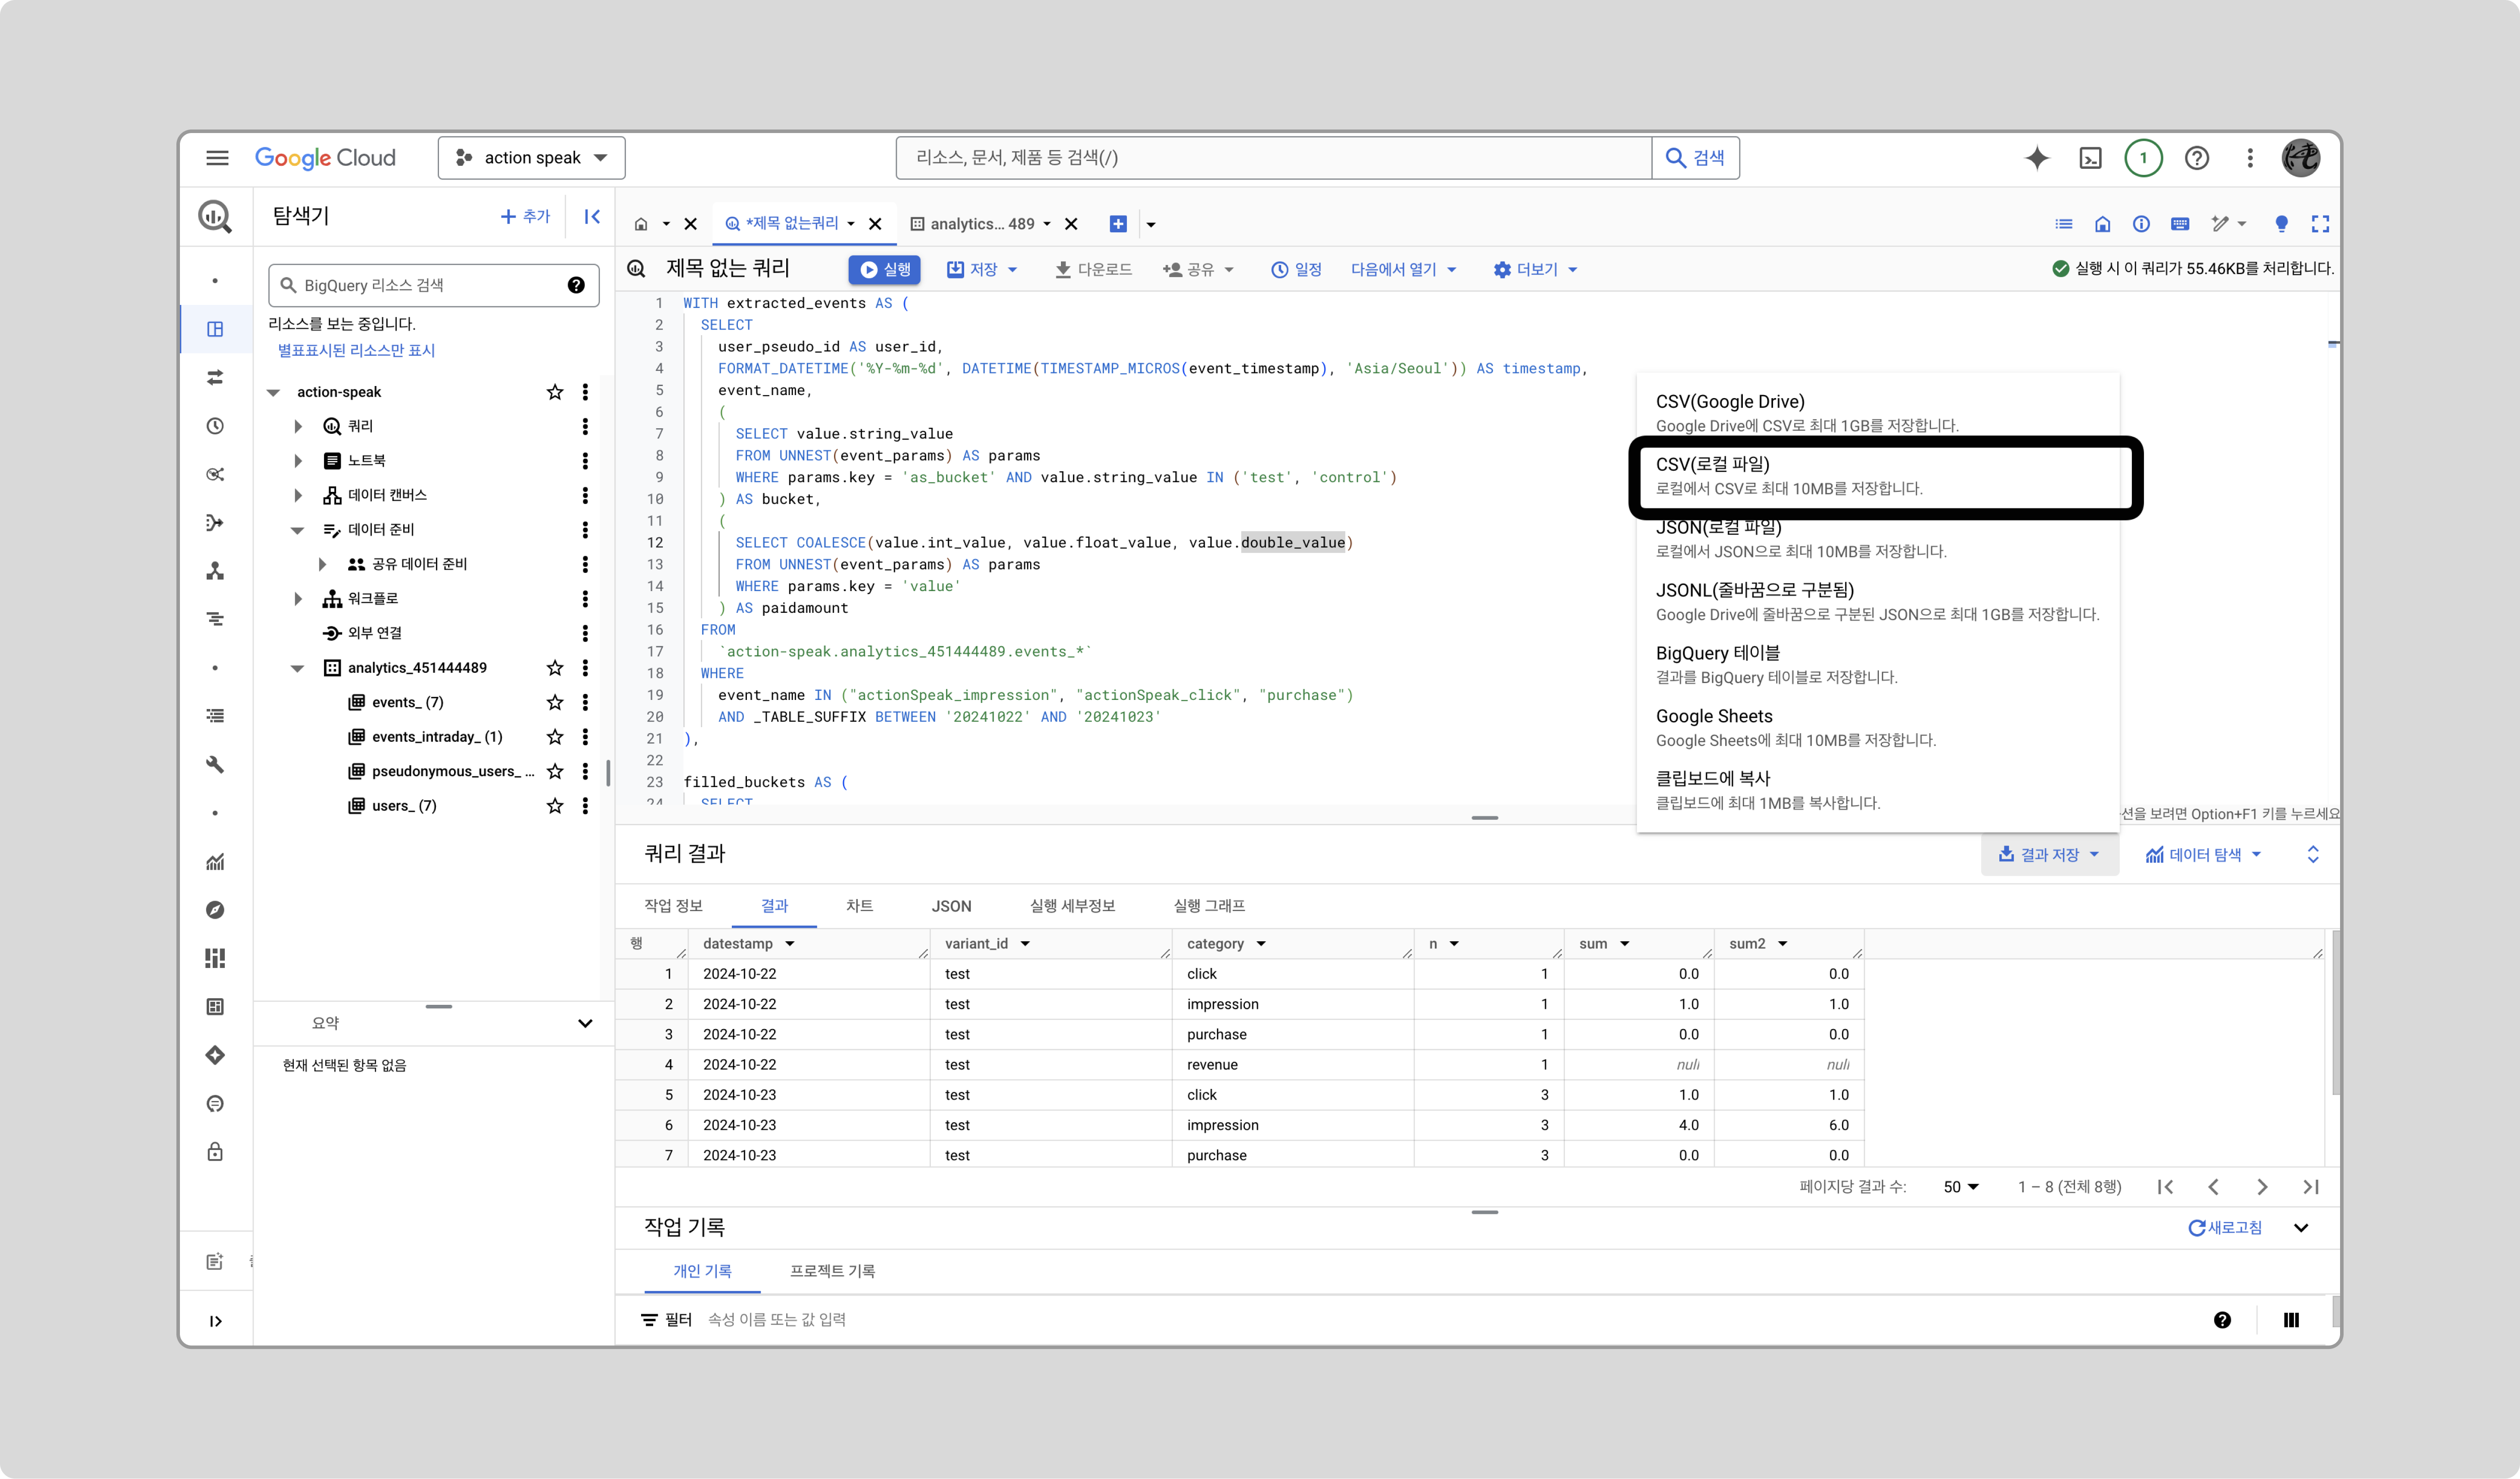Viewport: 2520px width, 1479px height.
Task: Click the home tab icon
Action: point(641,224)
